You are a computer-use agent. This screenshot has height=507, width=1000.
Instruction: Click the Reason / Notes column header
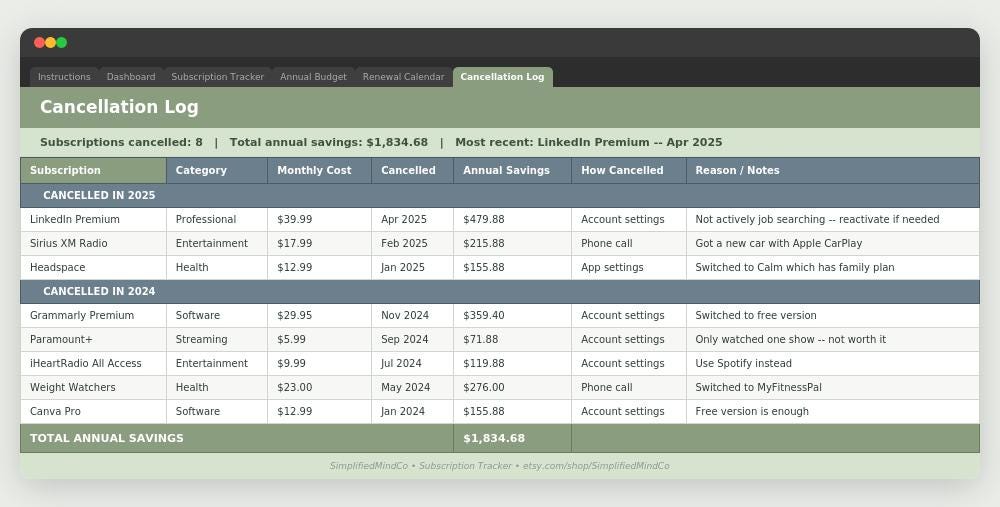(833, 170)
